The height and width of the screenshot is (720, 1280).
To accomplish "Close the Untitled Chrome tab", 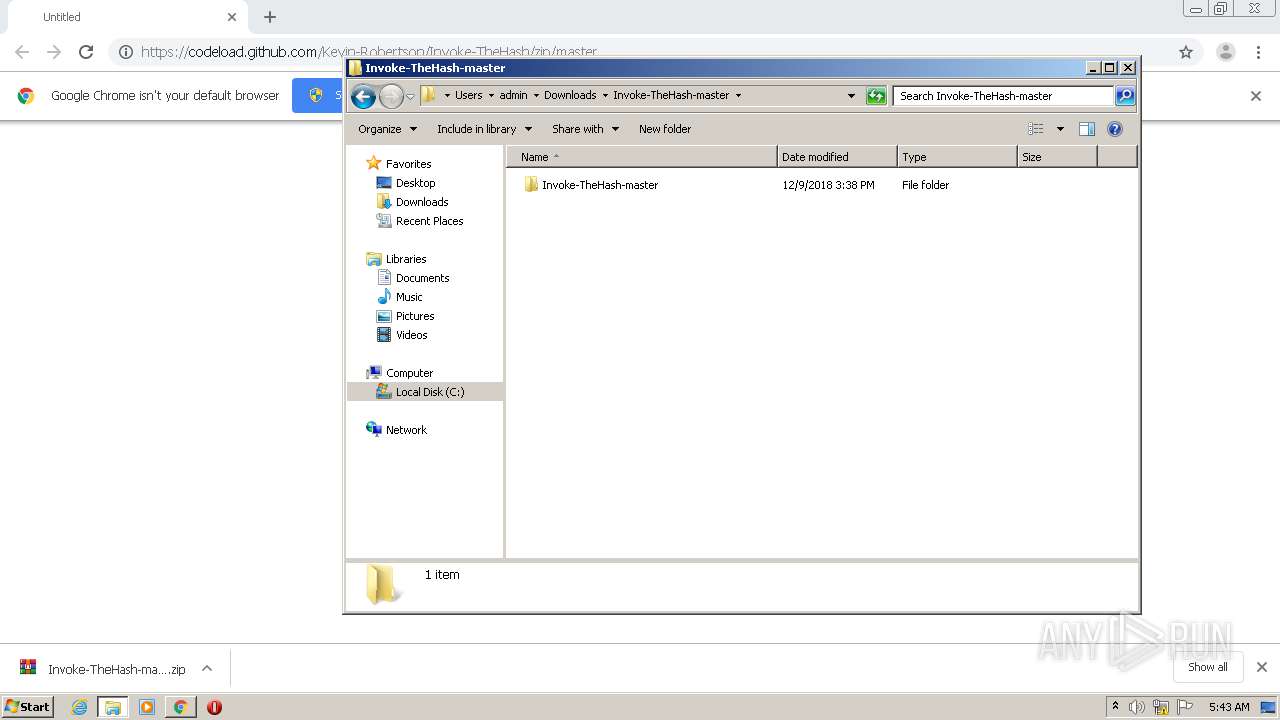I will [x=232, y=17].
